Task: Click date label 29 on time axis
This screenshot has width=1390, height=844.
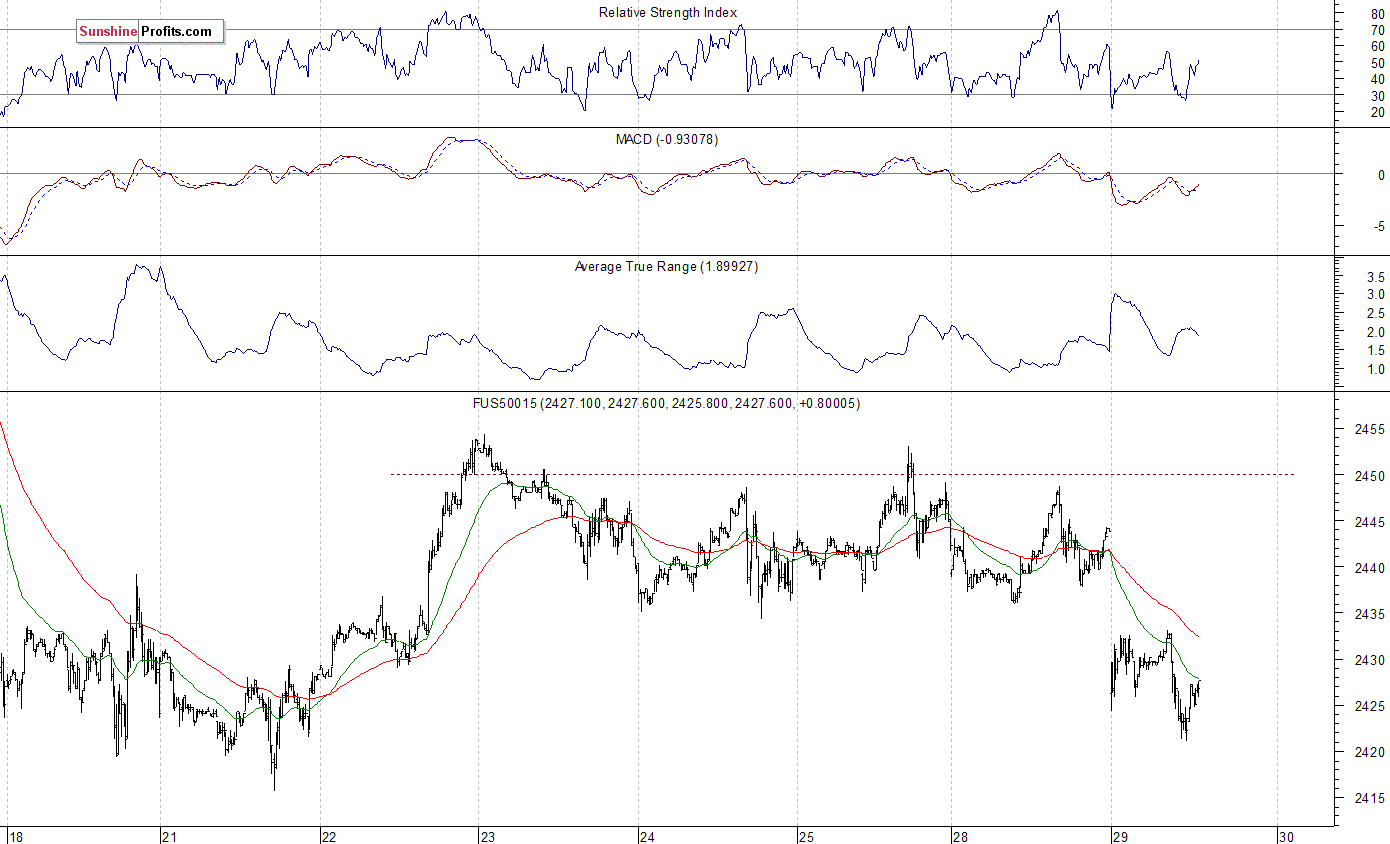Action: click(x=1120, y=836)
